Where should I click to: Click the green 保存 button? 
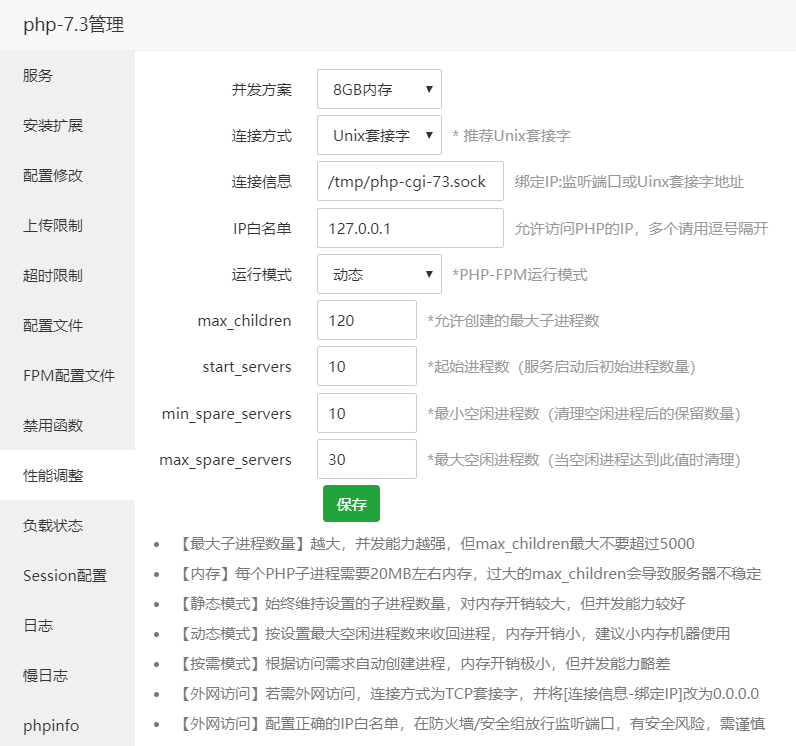point(351,504)
